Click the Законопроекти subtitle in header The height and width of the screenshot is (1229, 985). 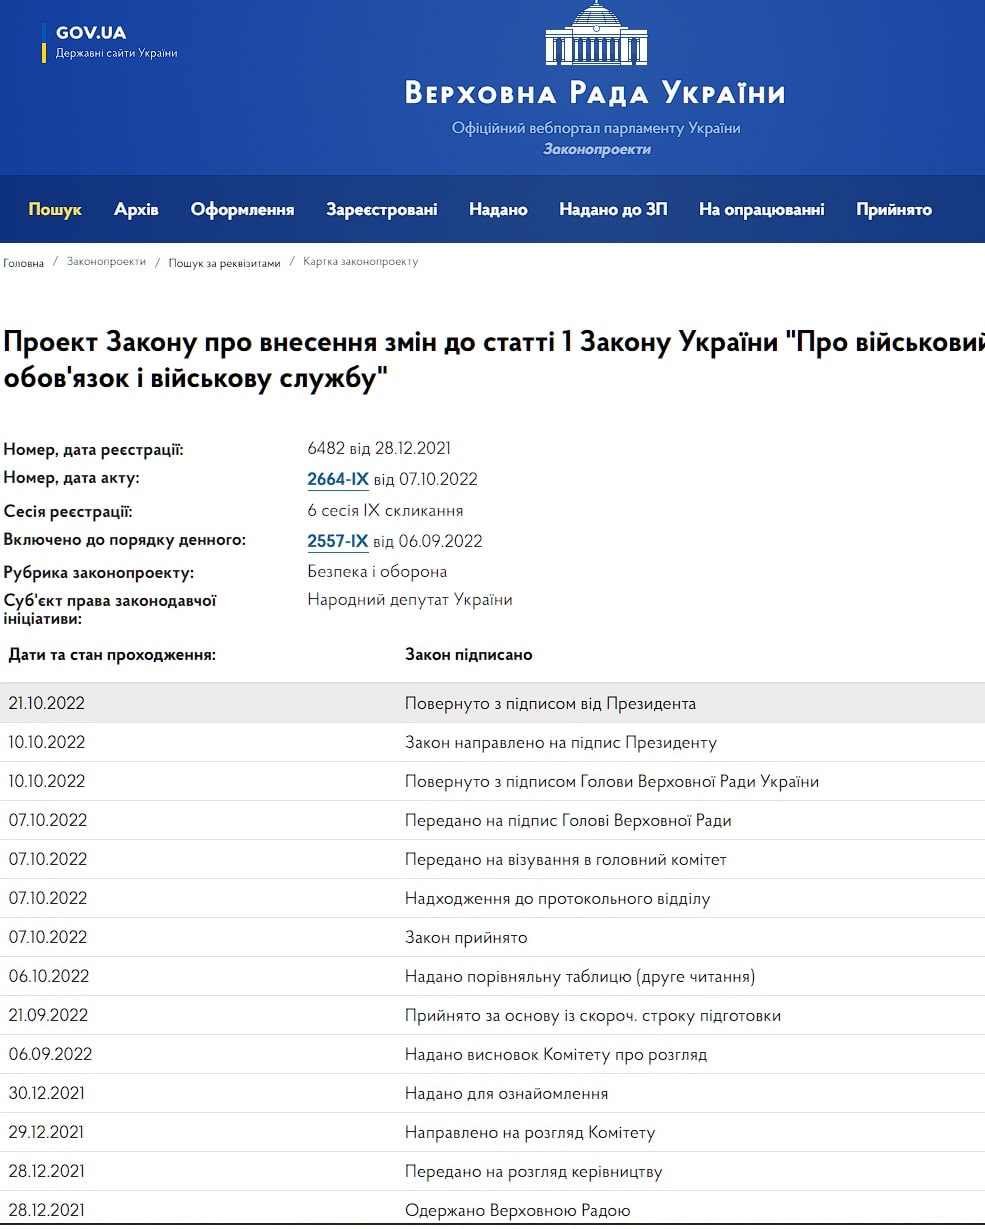[597, 149]
